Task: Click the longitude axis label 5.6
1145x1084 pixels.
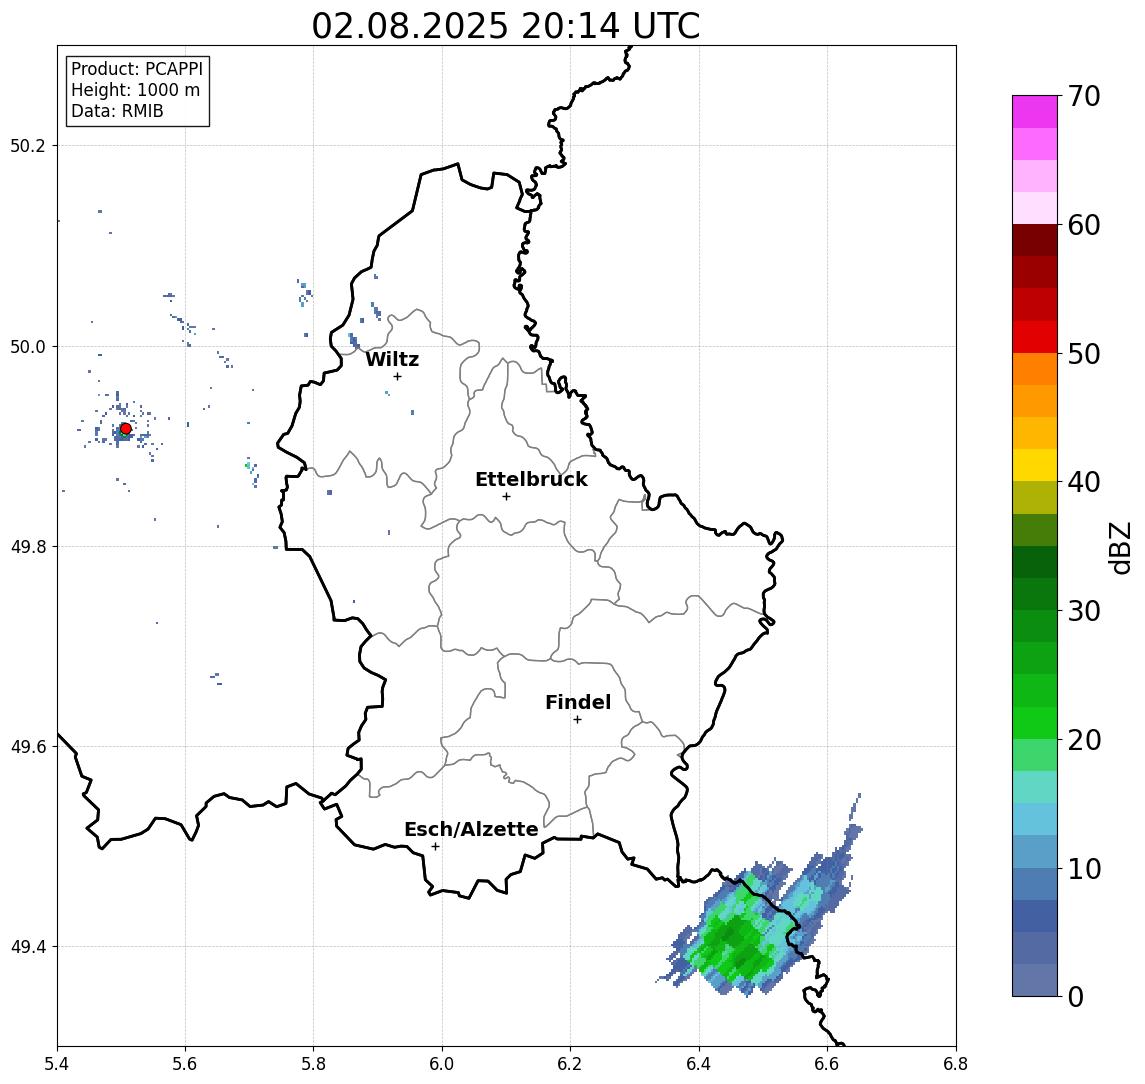Action: [x=185, y=1064]
